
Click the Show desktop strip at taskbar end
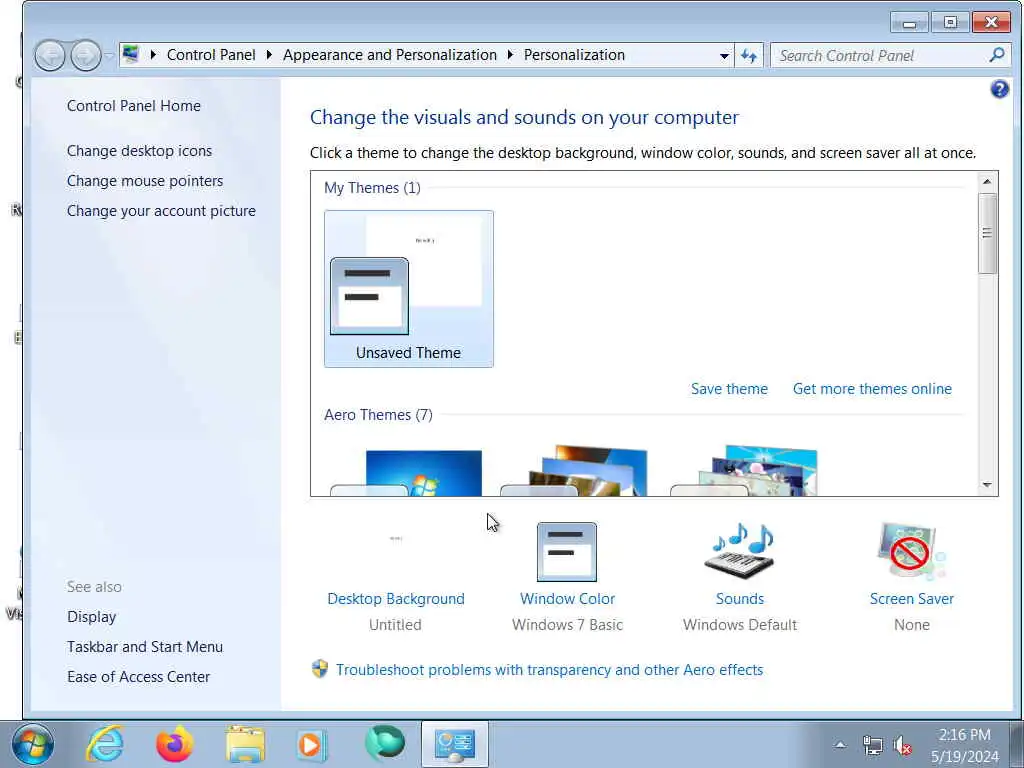1017,744
